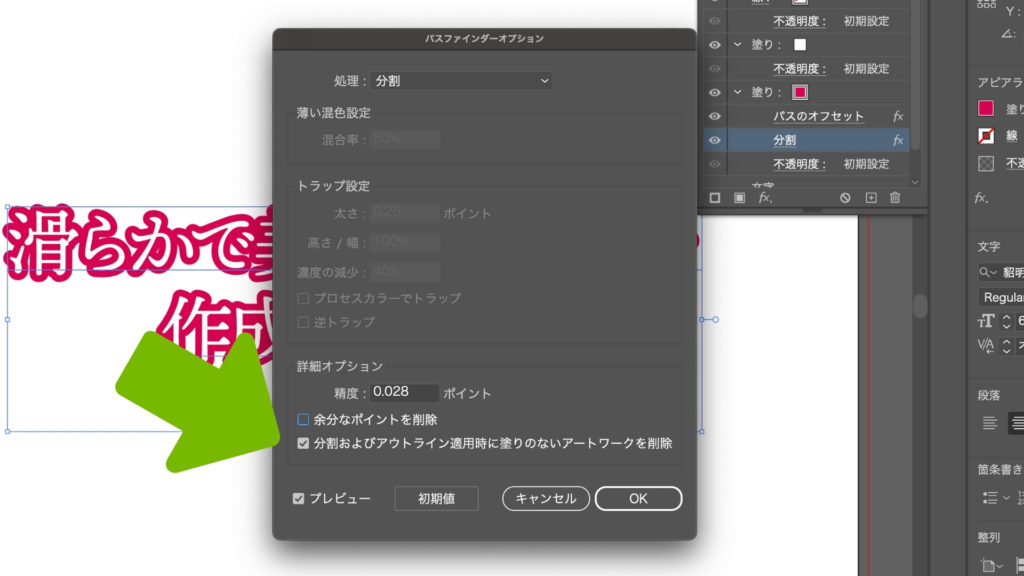The image size is (1024, 576).
Task: Click the 初期値 button
Action: point(436,499)
